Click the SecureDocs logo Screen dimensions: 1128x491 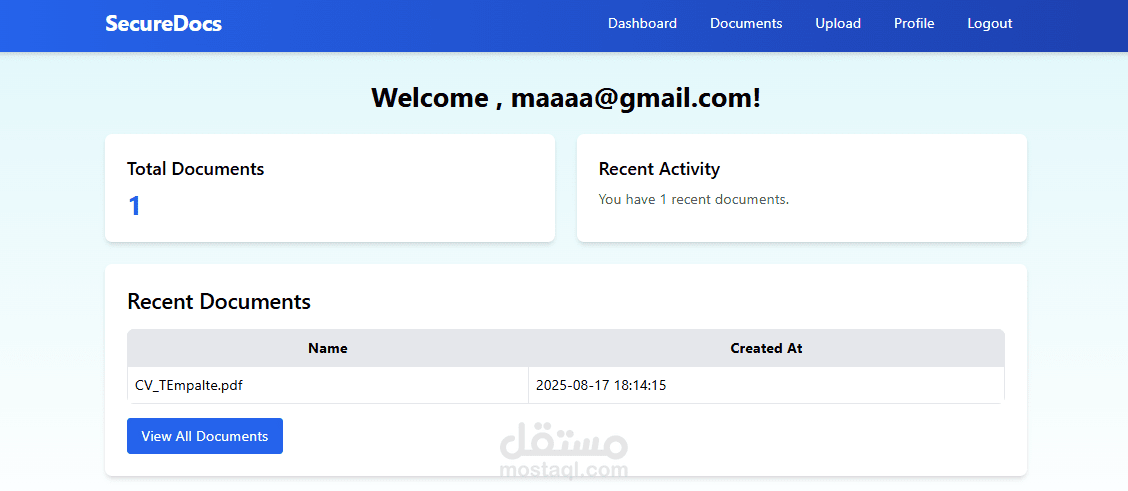tap(163, 24)
